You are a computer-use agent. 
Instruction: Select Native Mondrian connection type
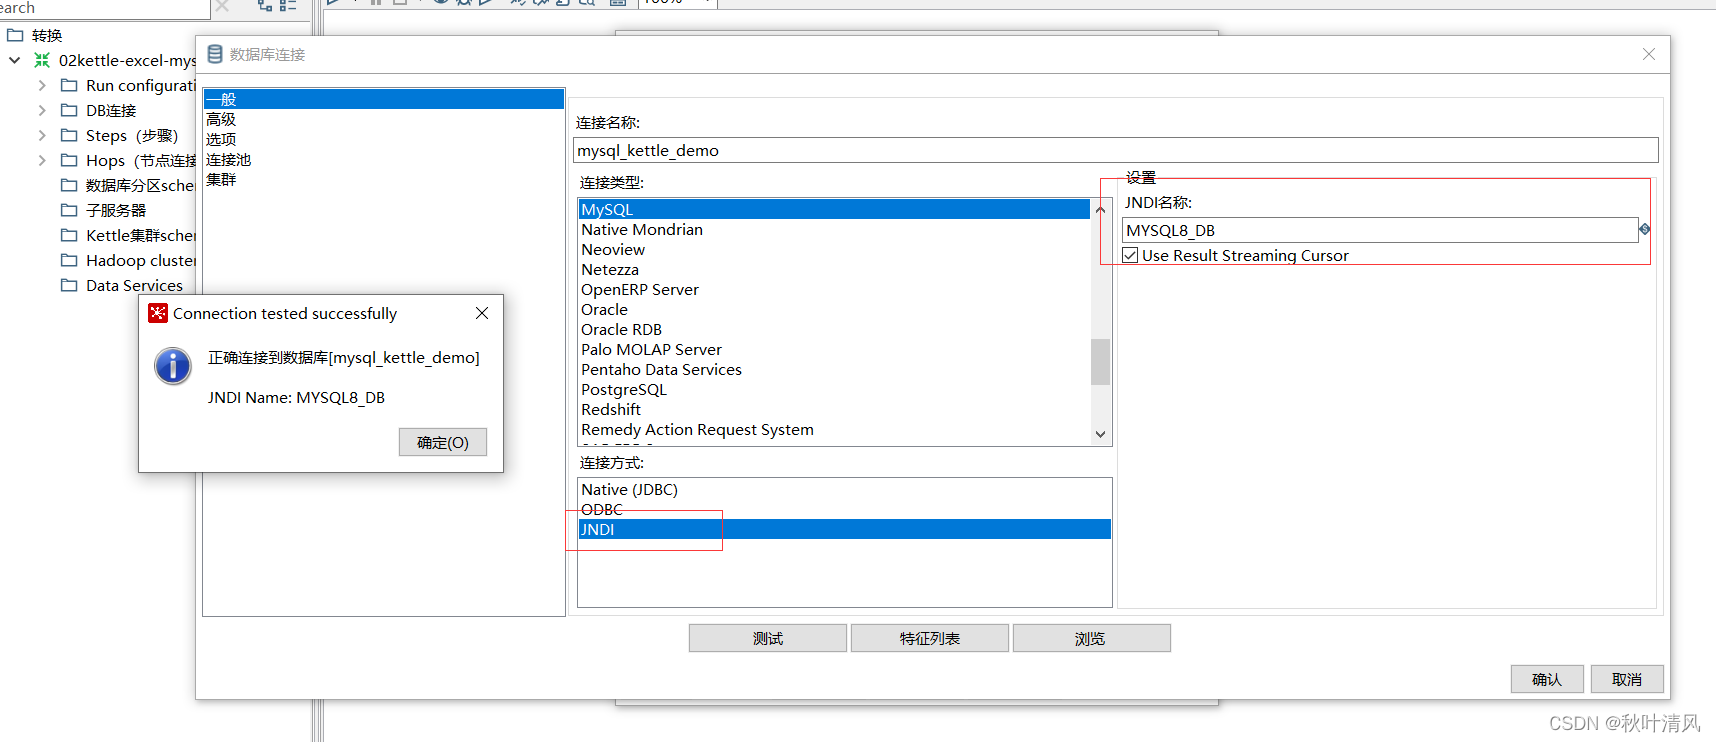834,229
